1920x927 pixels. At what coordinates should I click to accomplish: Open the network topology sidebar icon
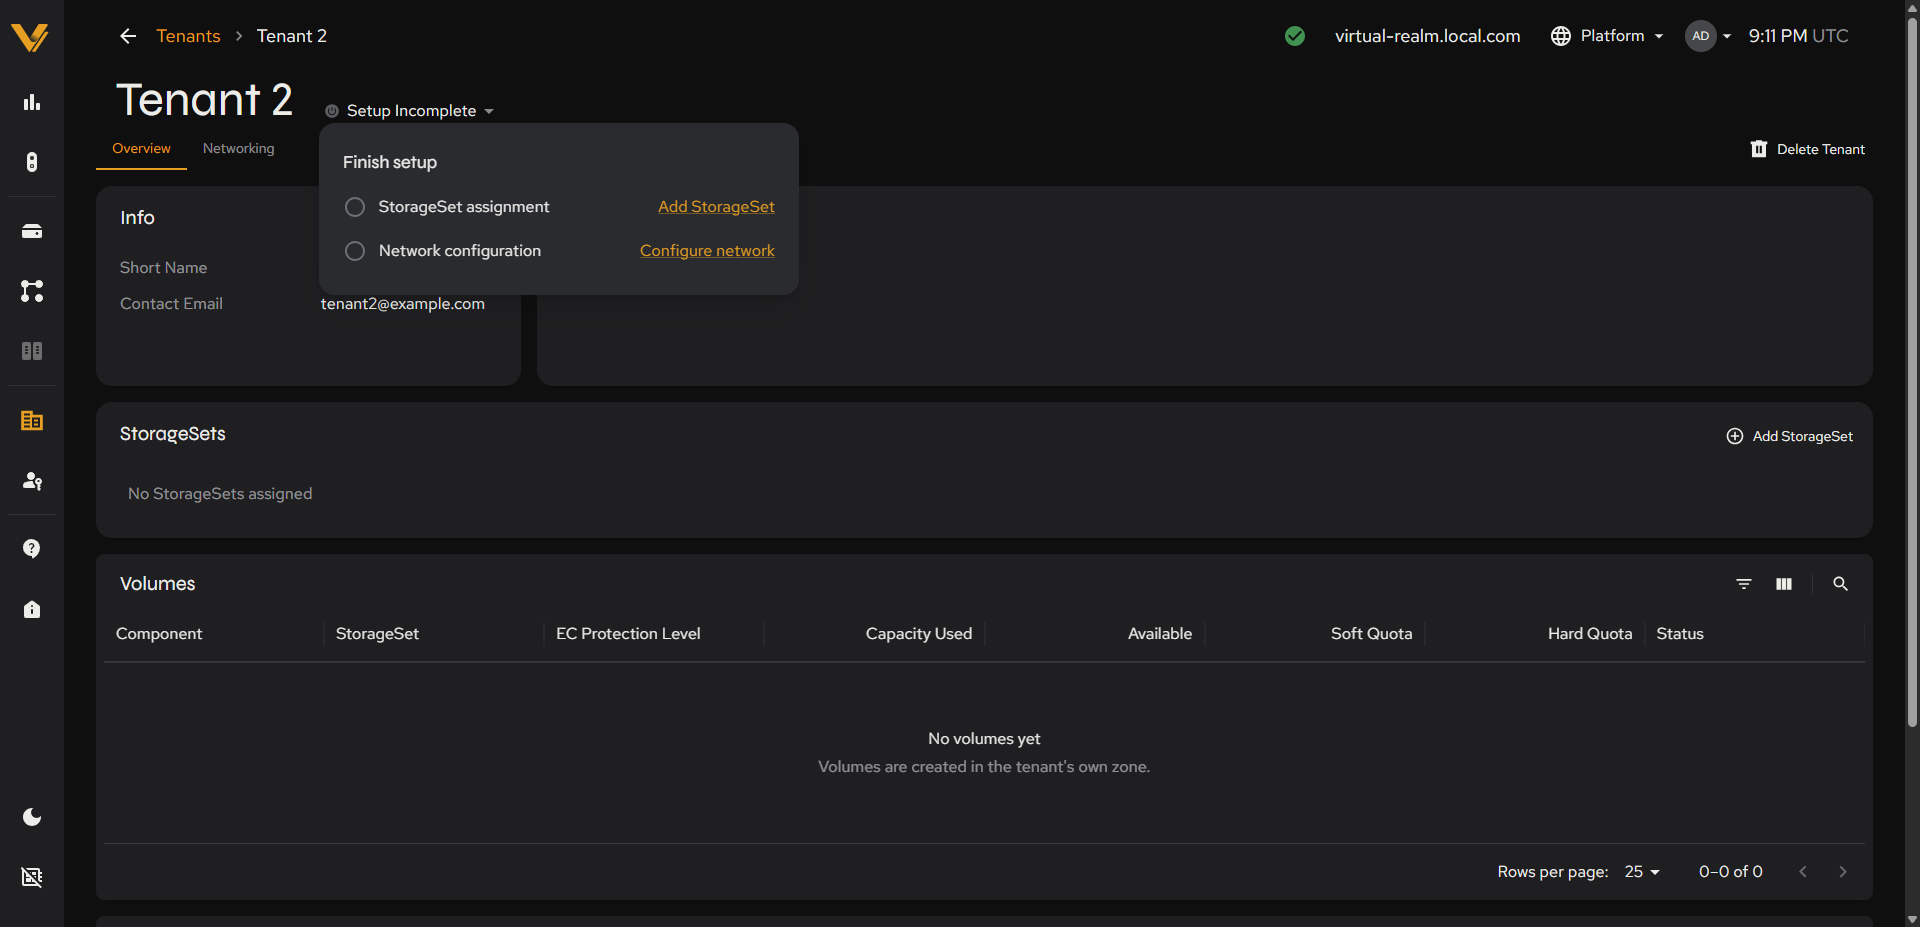coord(32,291)
